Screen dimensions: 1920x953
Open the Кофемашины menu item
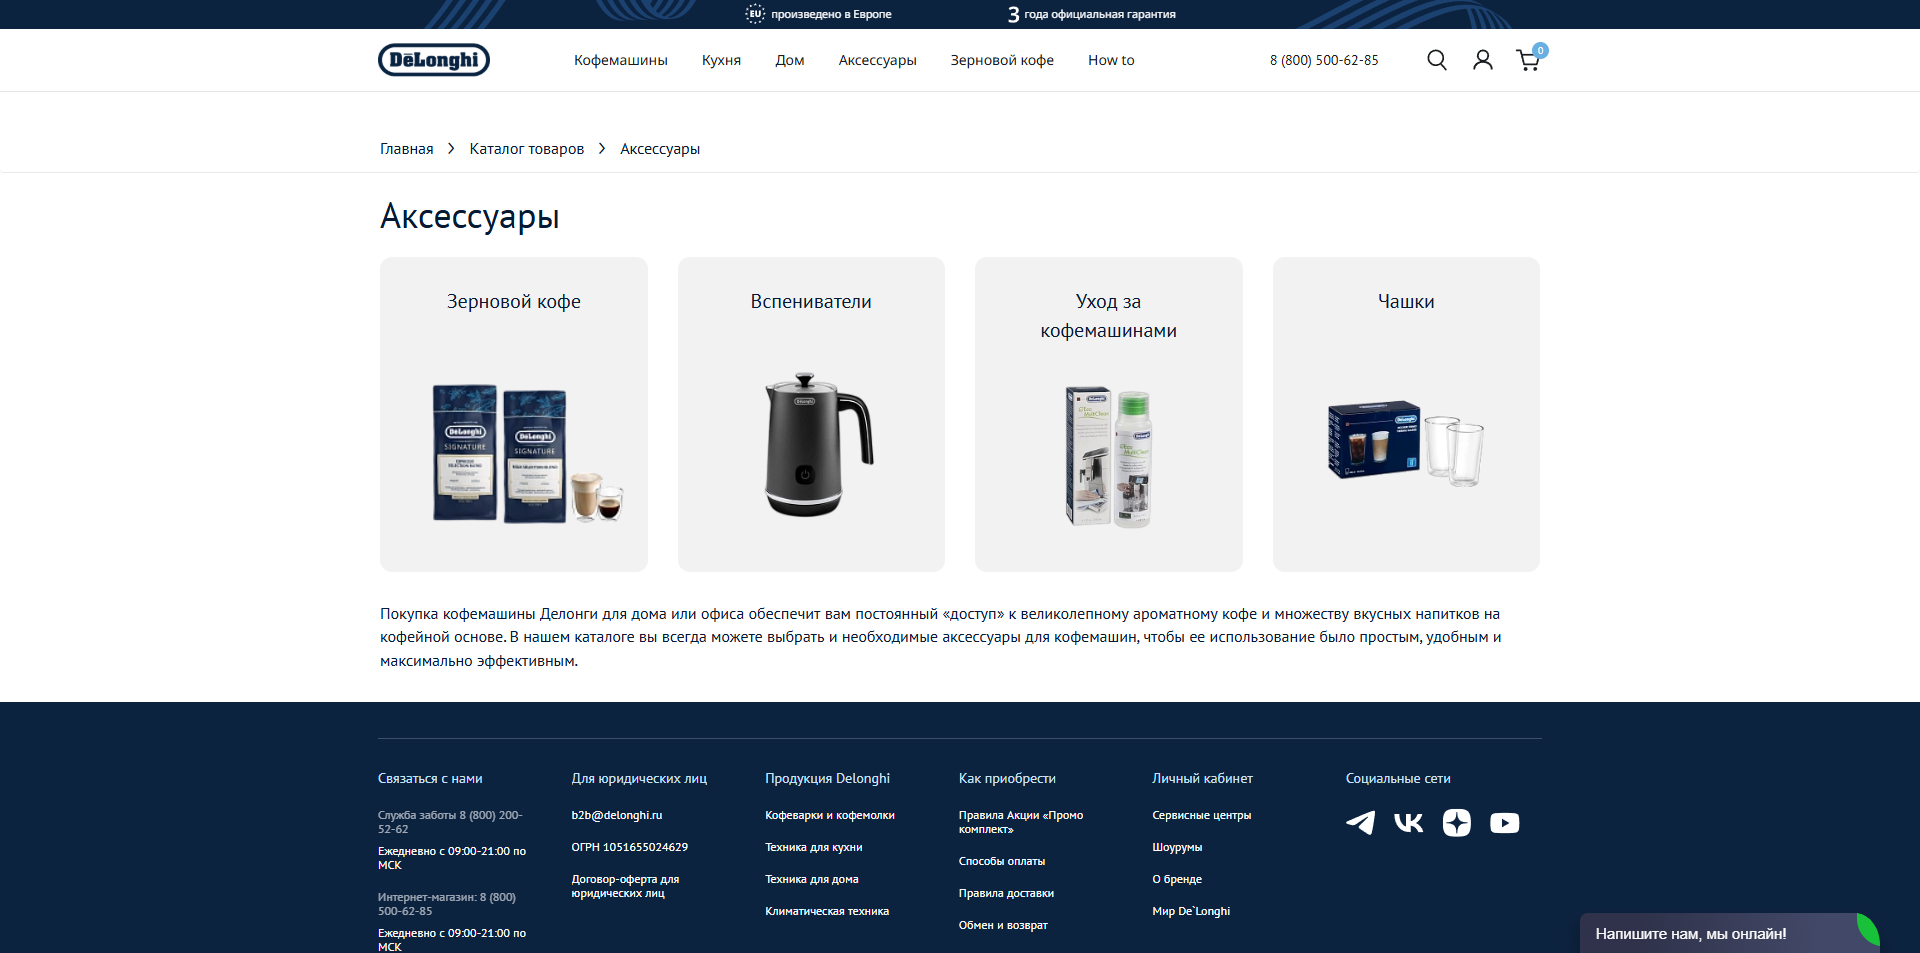tap(620, 60)
